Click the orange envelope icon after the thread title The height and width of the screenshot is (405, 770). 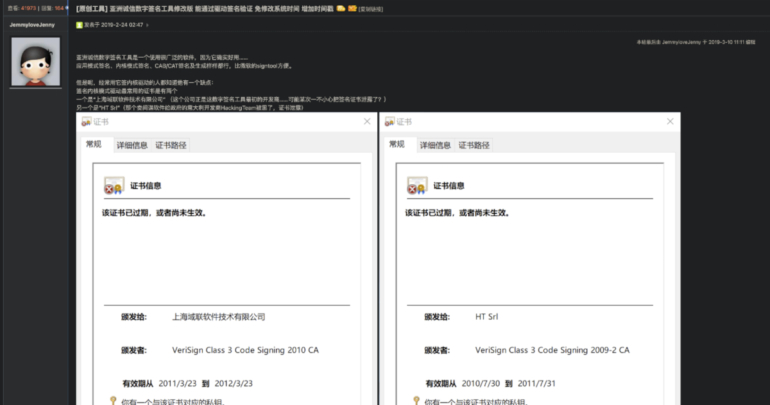[352, 8]
